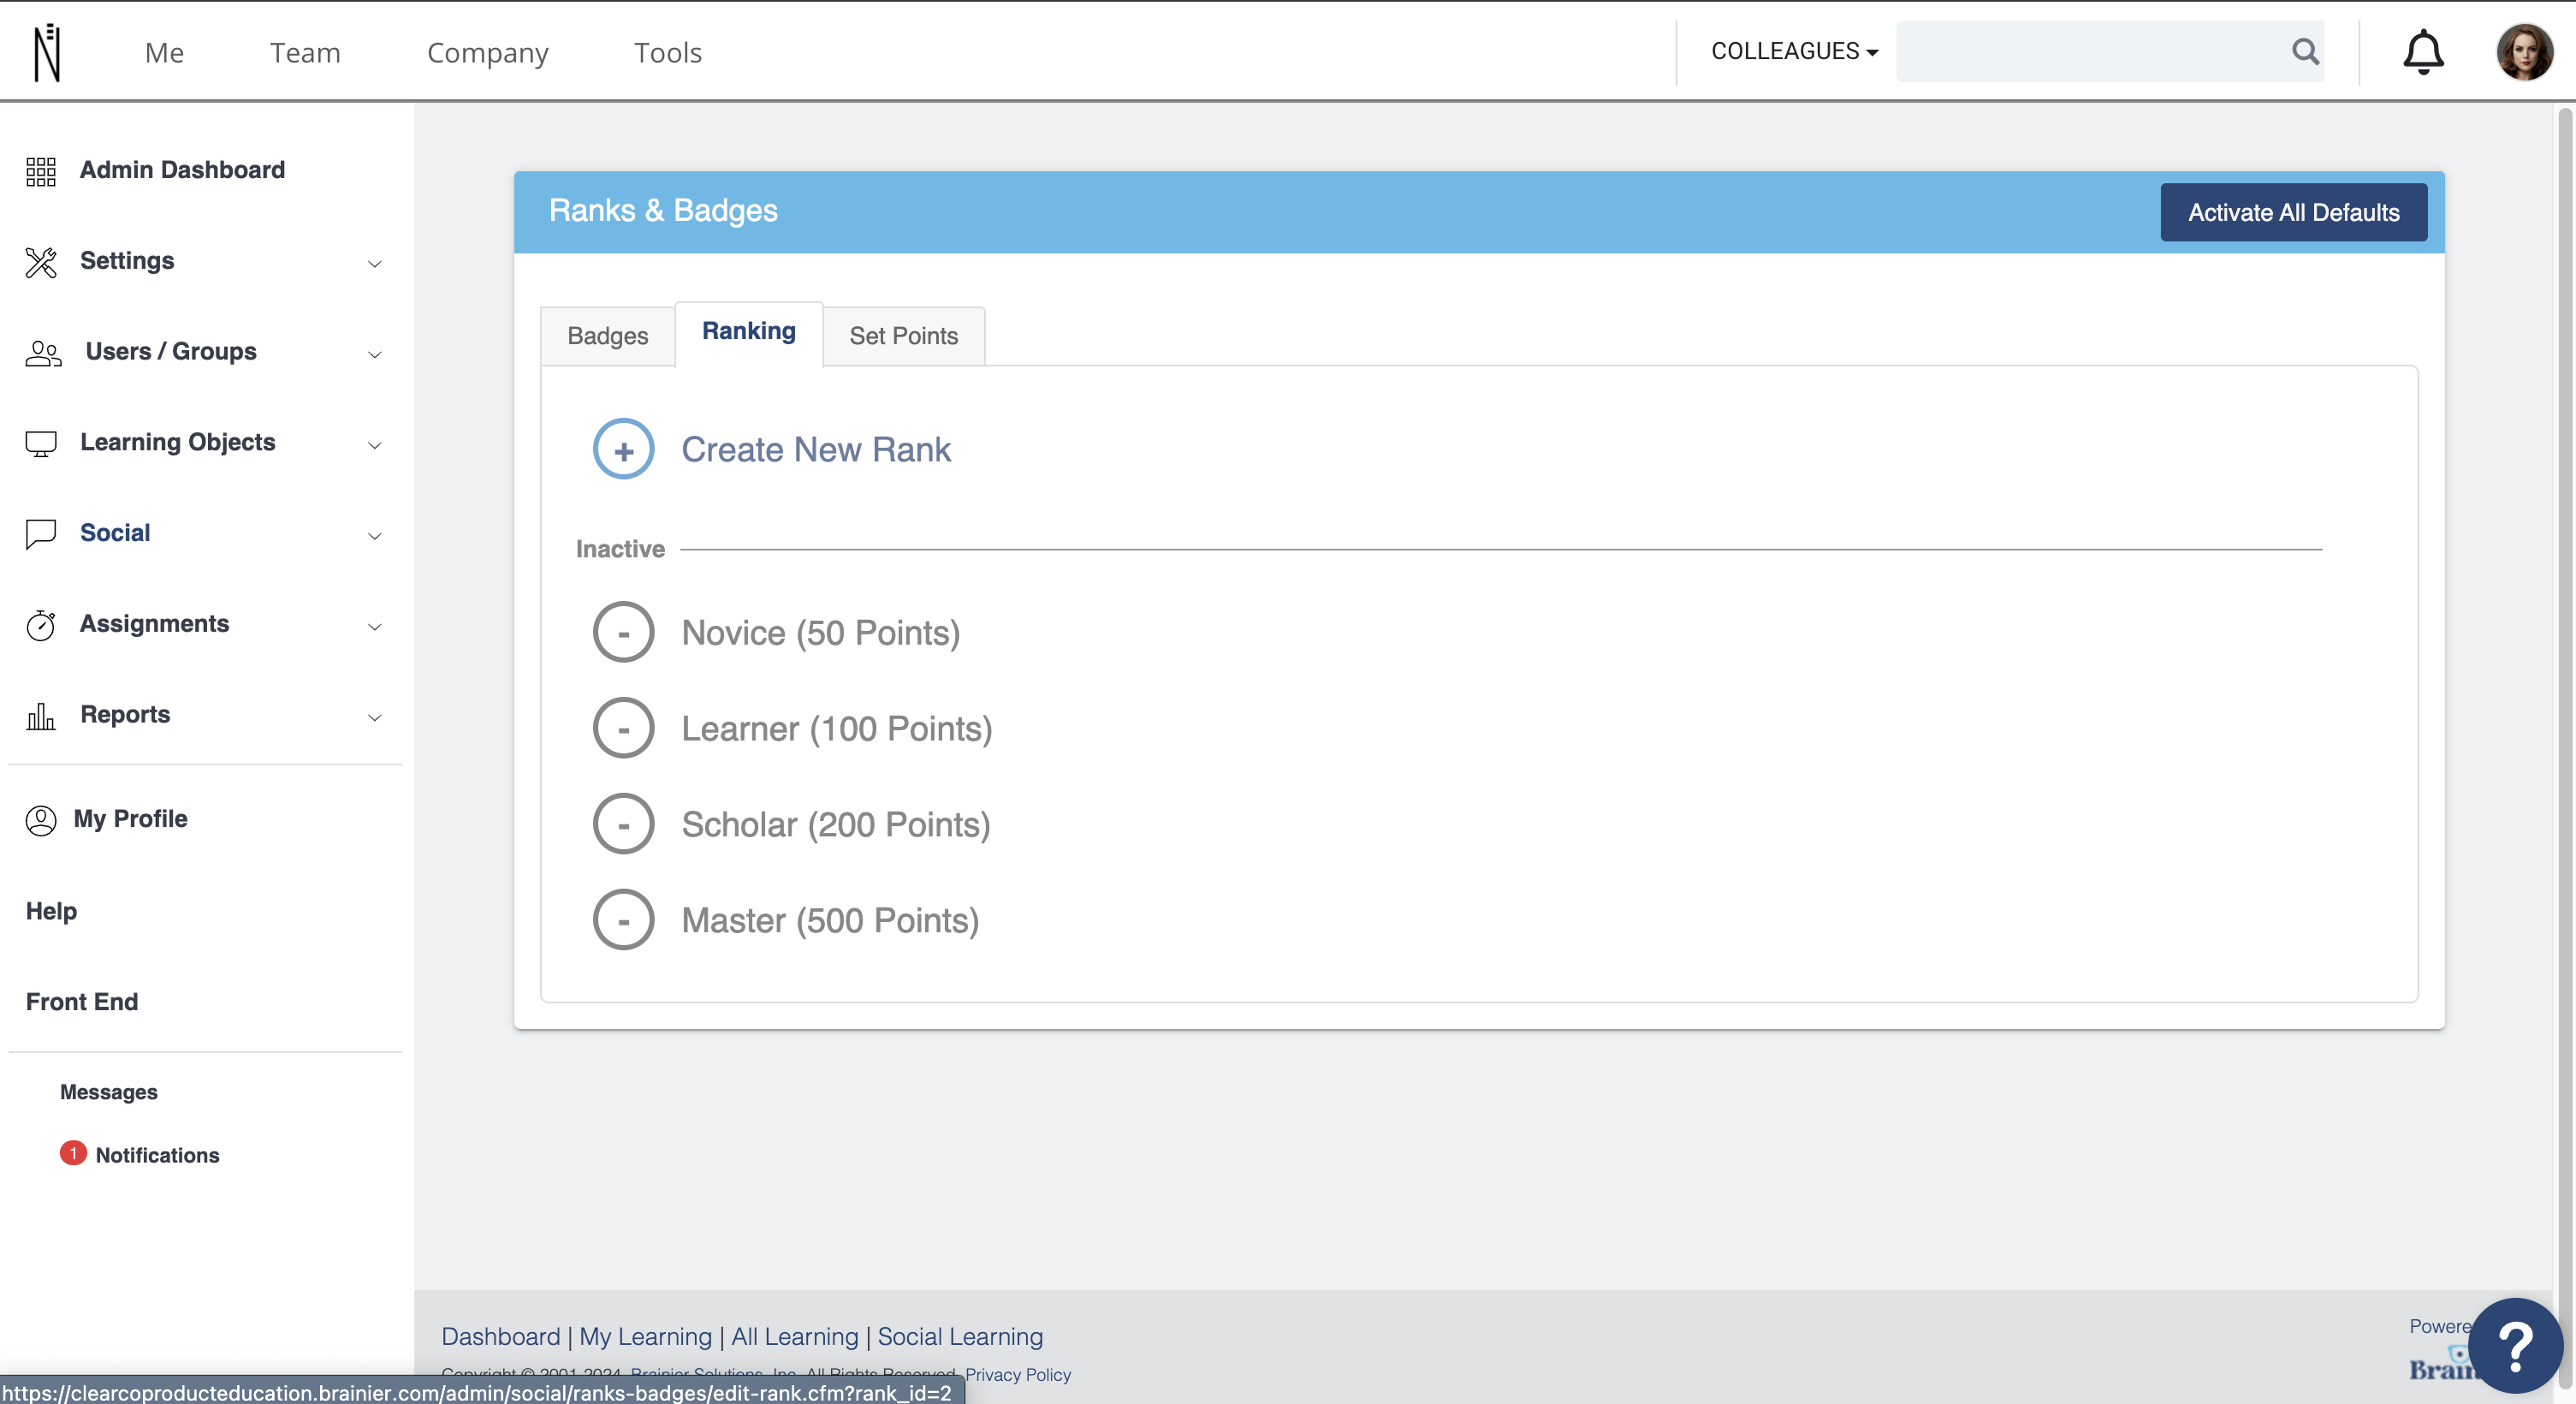
Task: Toggle the Novice rank minus circle
Action: click(623, 632)
